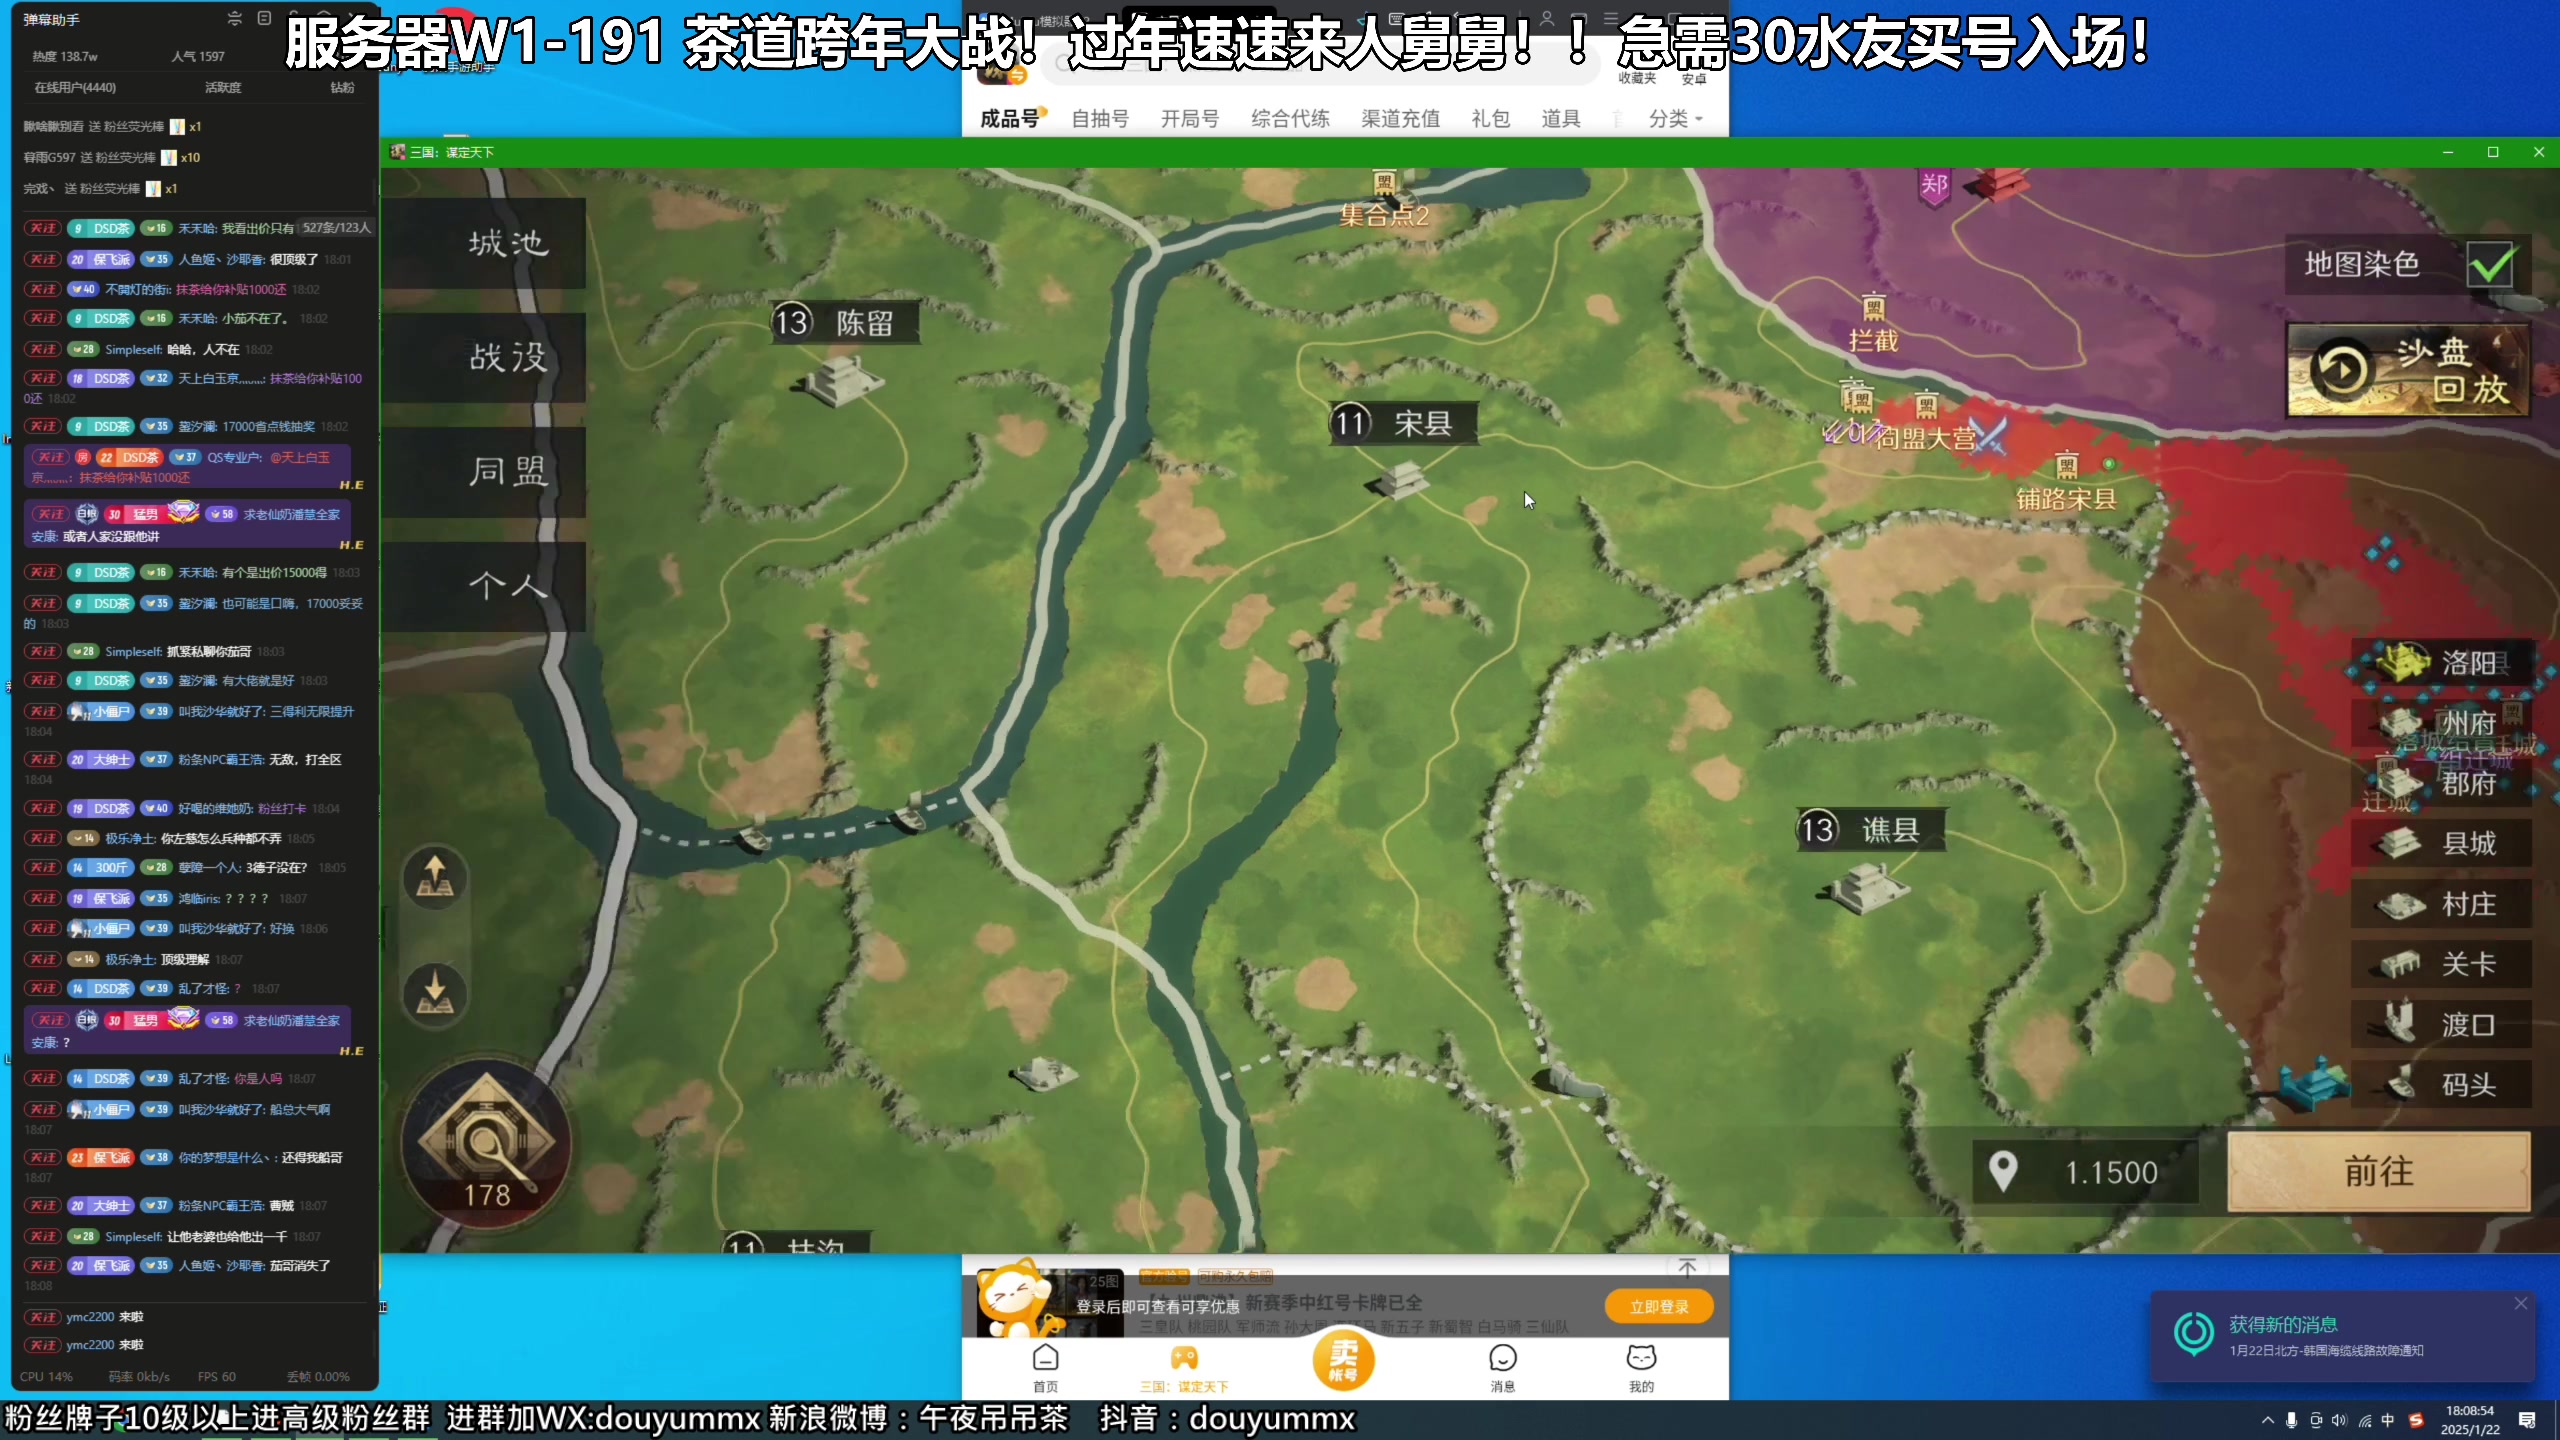Click the 首页 home icon in bottom nav
2560x1440 pixels.
pos(1046,1366)
